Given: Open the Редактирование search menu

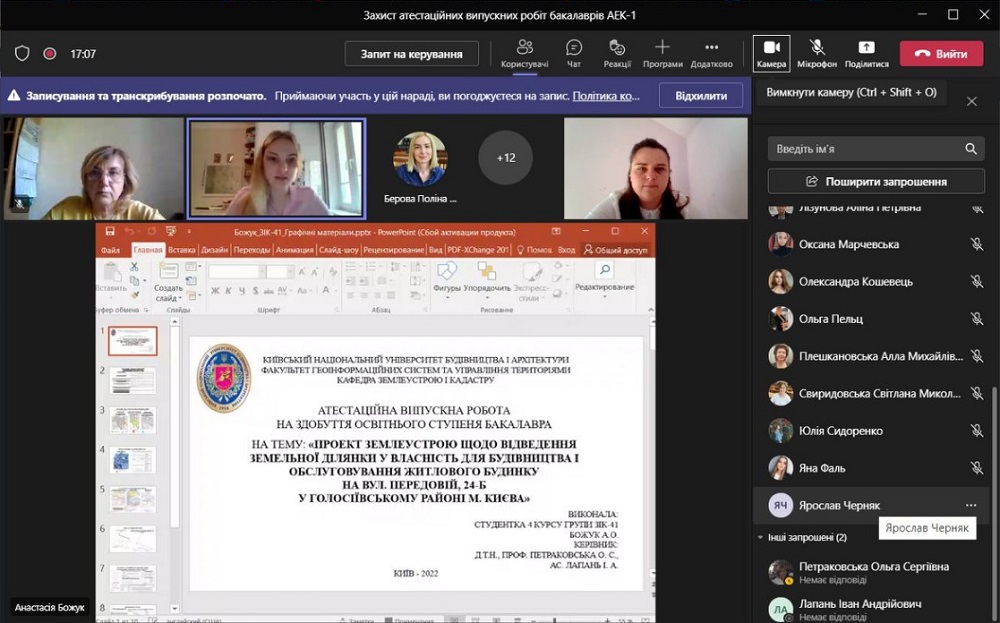Looking at the screenshot, I should point(604,278).
